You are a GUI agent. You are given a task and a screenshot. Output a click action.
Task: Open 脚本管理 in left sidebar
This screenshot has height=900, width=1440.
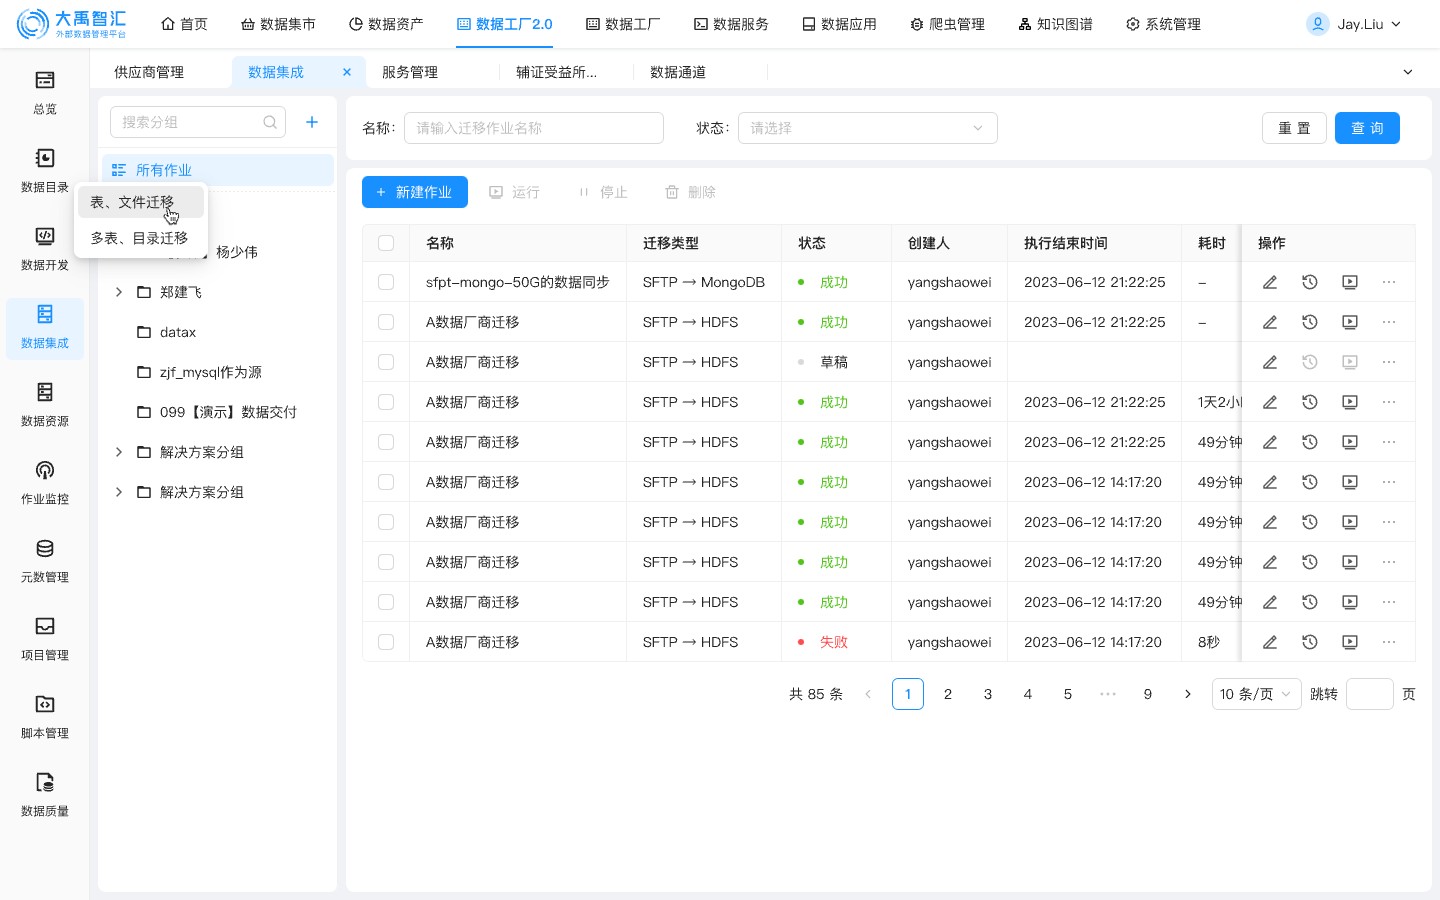45,717
